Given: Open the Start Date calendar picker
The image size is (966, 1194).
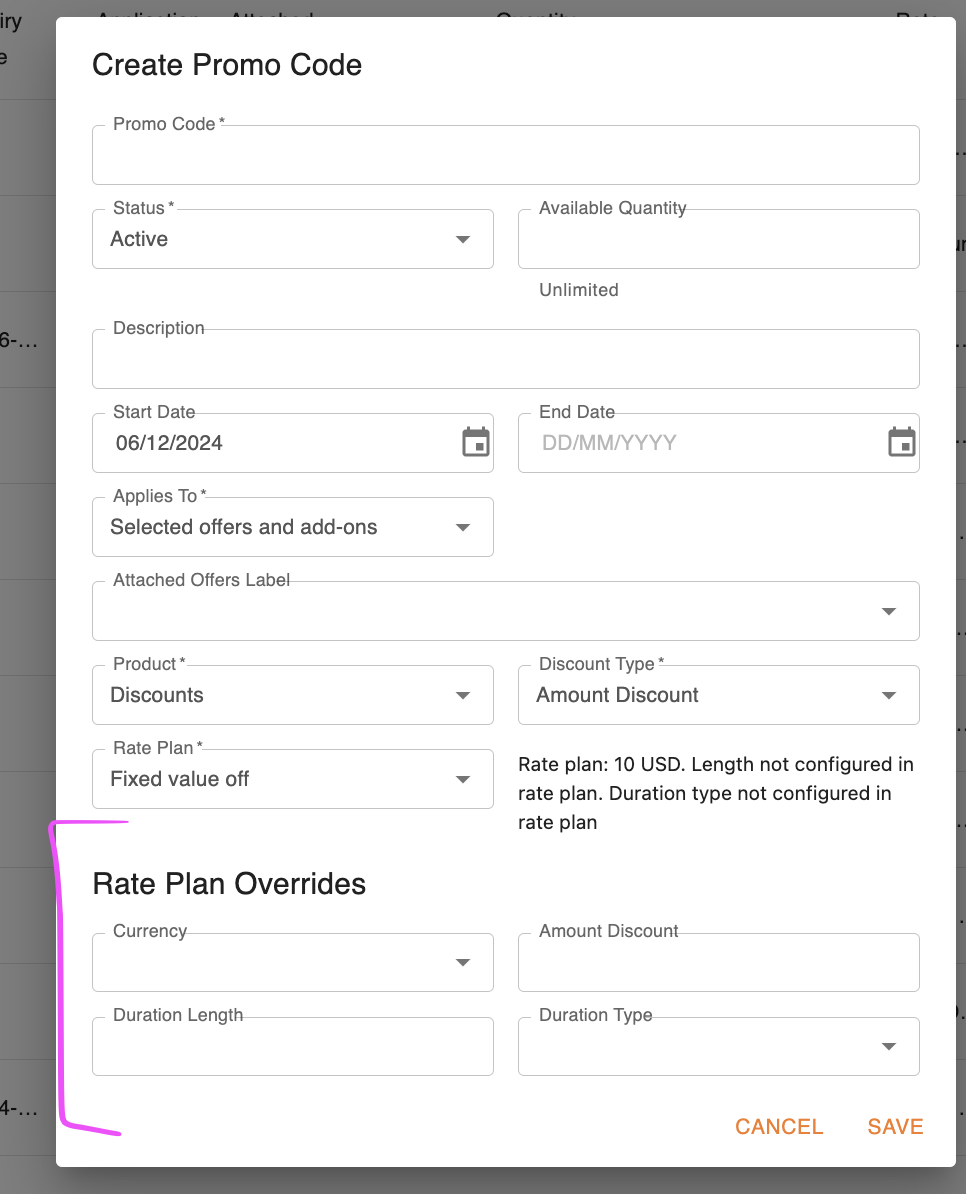Looking at the screenshot, I should (x=476, y=442).
